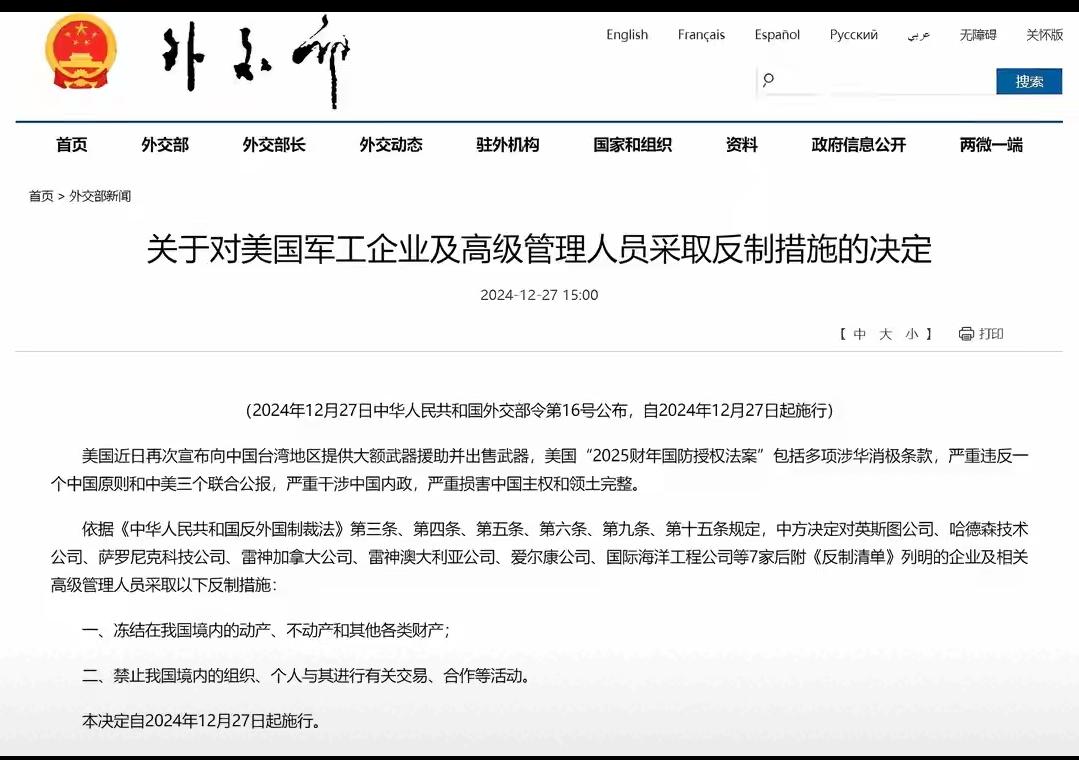Switch site language to Français
1079x760 pixels.
pos(701,34)
